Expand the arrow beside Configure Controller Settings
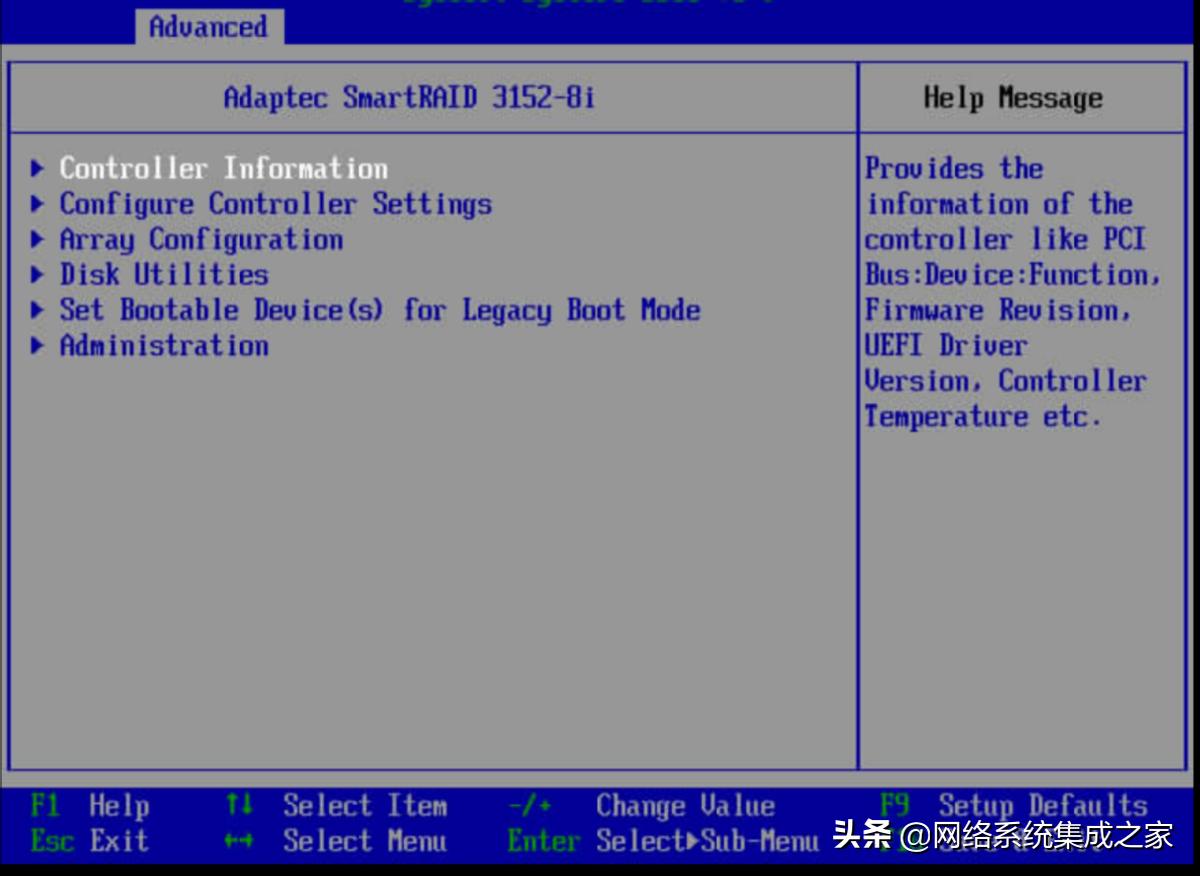Viewport: 1200px width, 876px height. tap(37, 204)
